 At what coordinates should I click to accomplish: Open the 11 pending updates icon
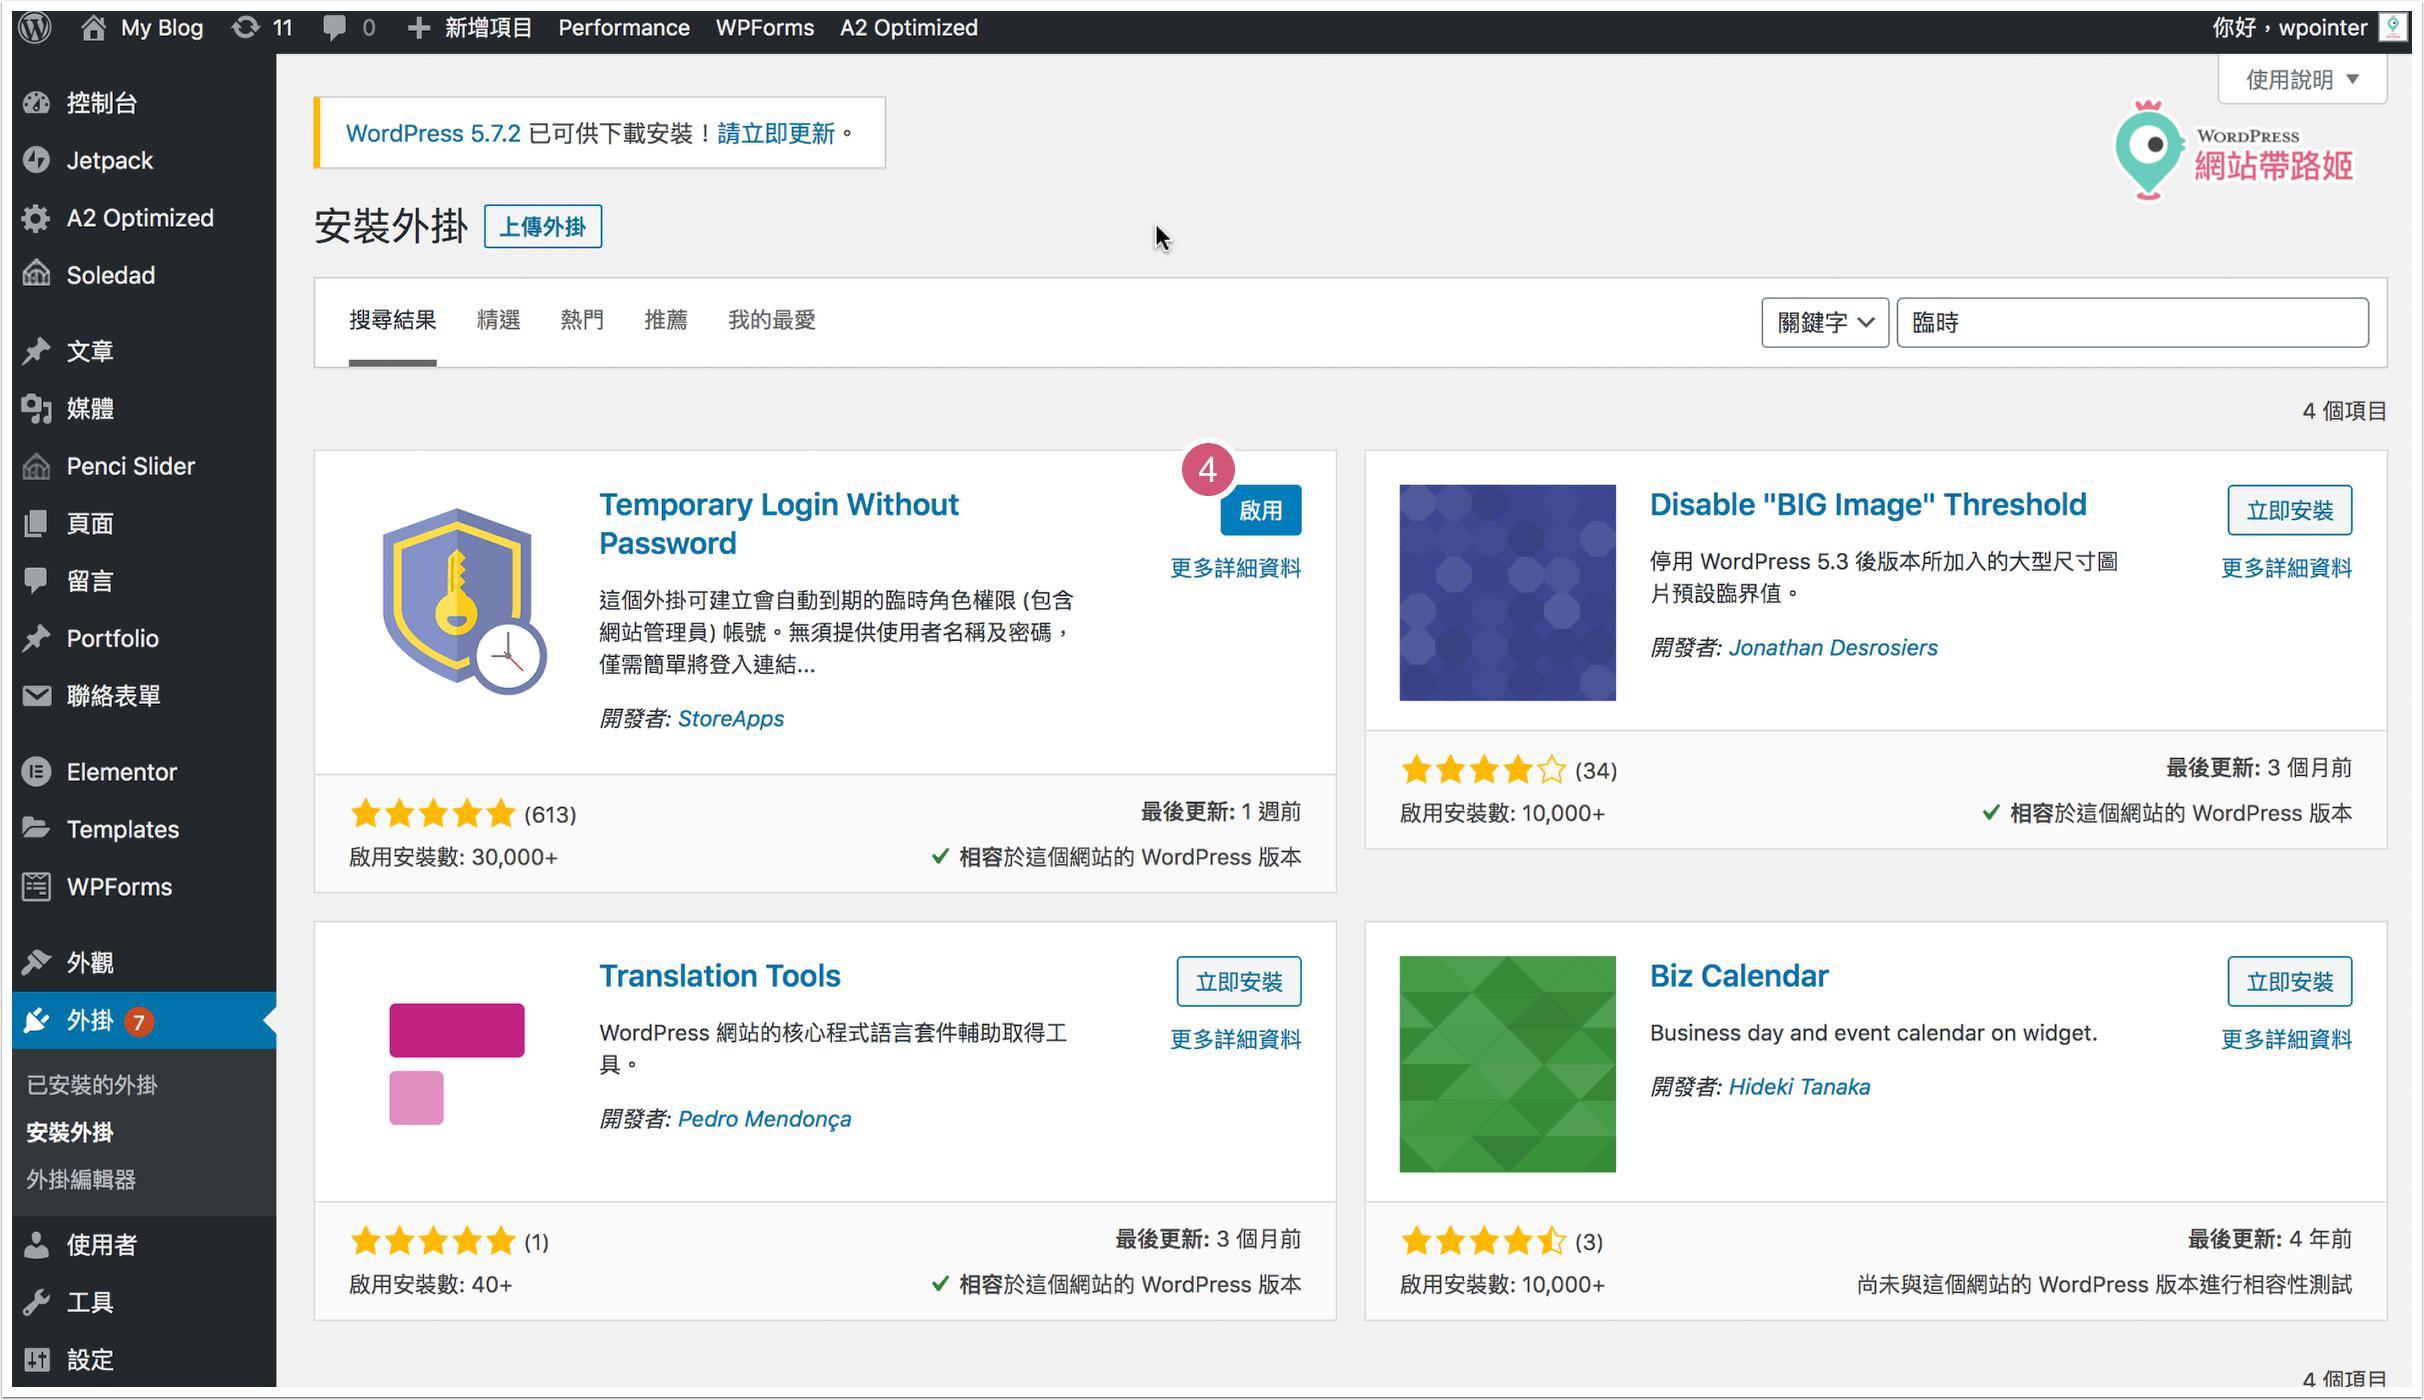(x=245, y=27)
